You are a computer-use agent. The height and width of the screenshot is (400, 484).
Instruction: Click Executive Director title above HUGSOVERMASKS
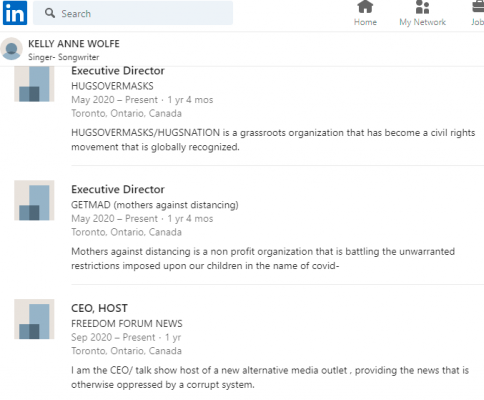pyautogui.click(x=118, y=71)
